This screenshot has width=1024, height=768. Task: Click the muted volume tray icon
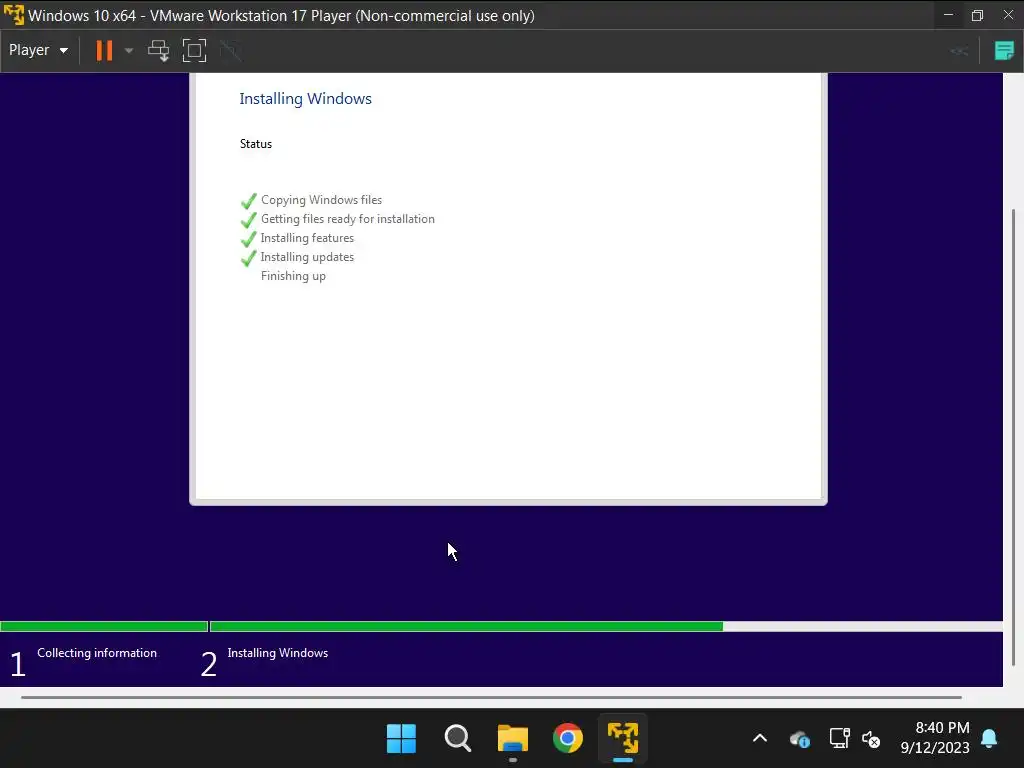pos(871,739)
